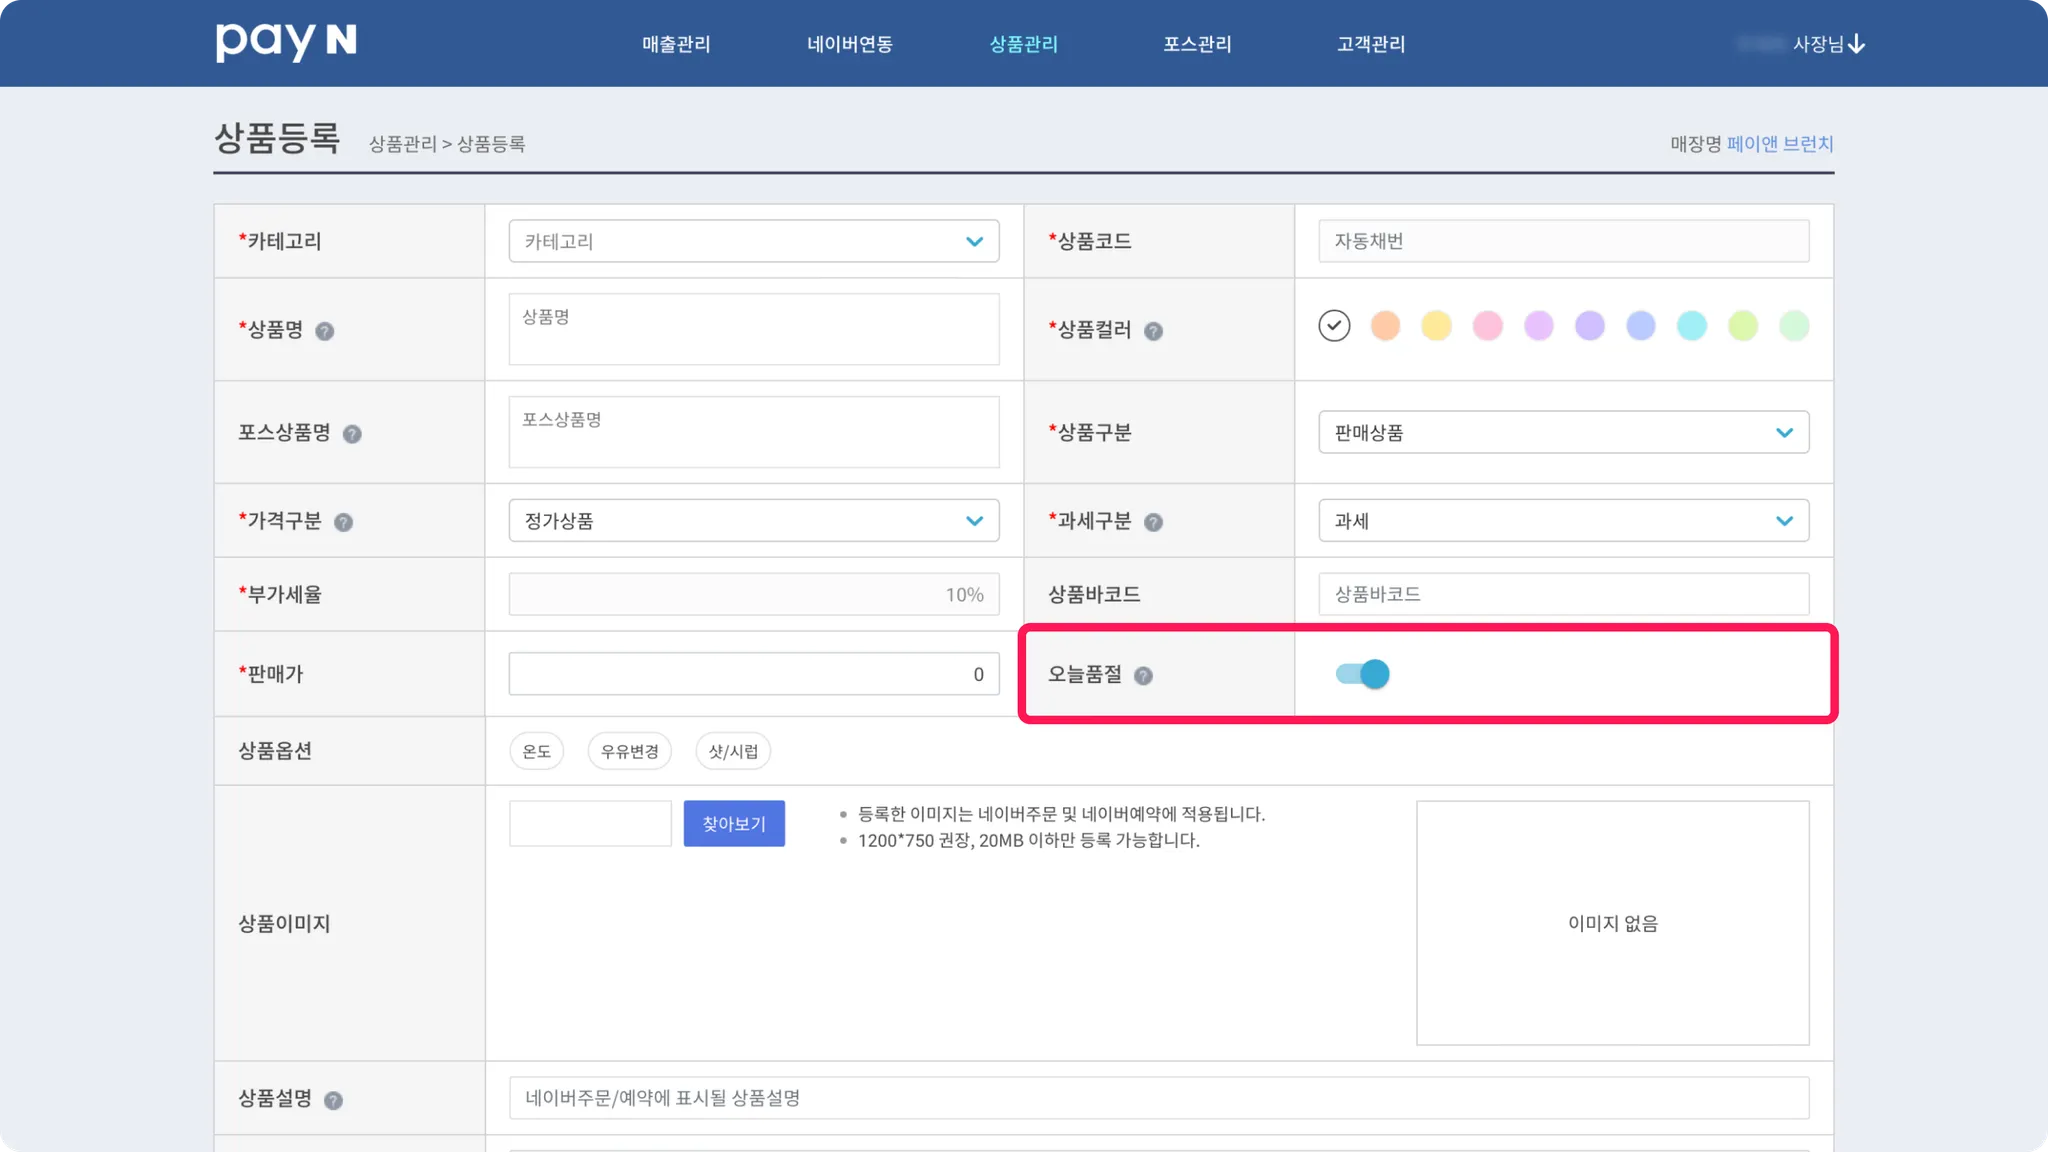The height and width of the screenshot is (1152, 2048).
Task: Click the help icon next to 포스상품명
Action: [352, 434]
